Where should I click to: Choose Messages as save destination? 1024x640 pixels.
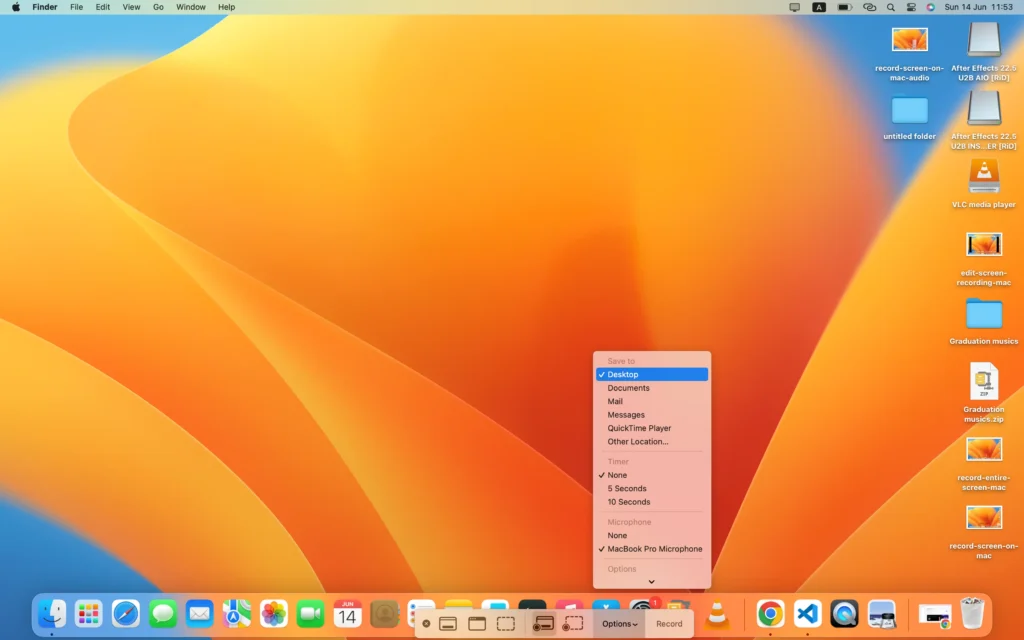click(652, 415)
